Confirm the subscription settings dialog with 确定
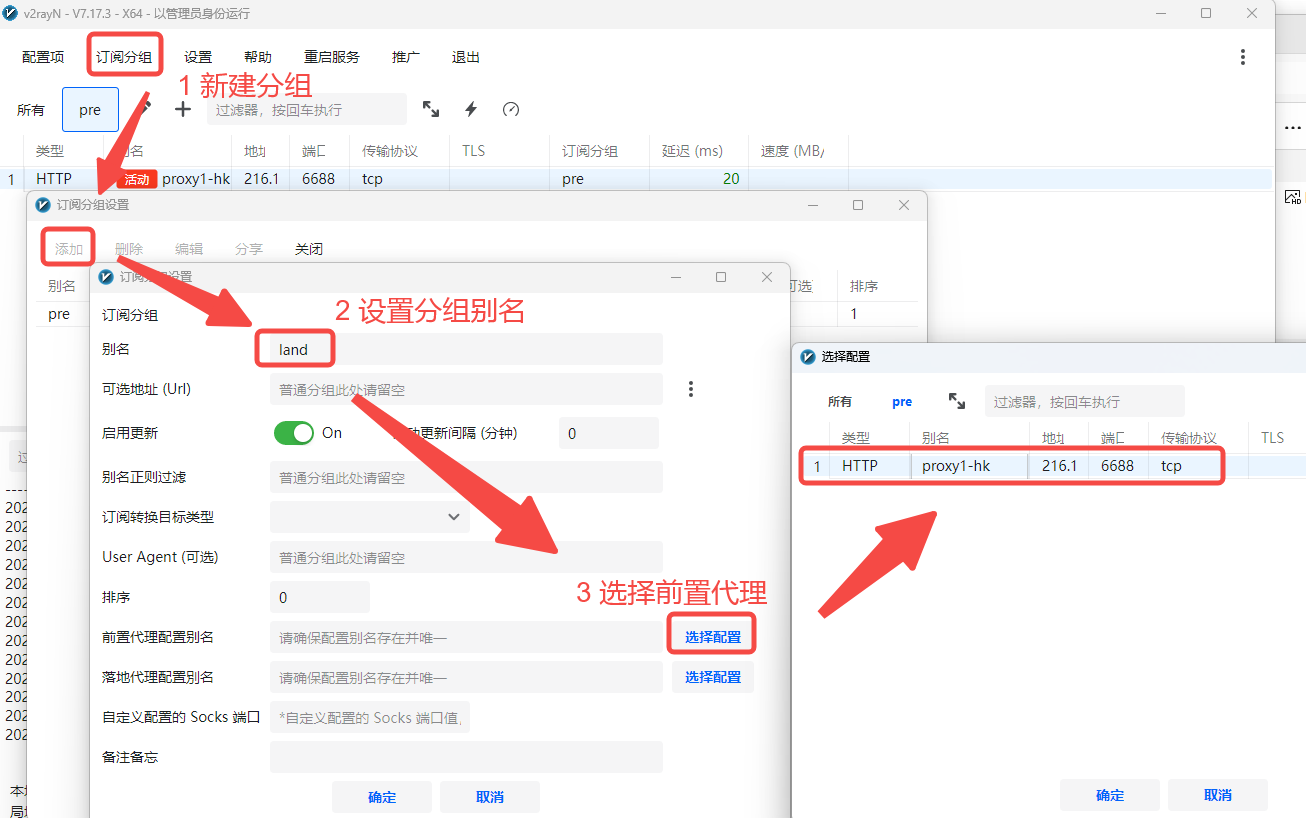1306x818 pixels. [382, 797]
